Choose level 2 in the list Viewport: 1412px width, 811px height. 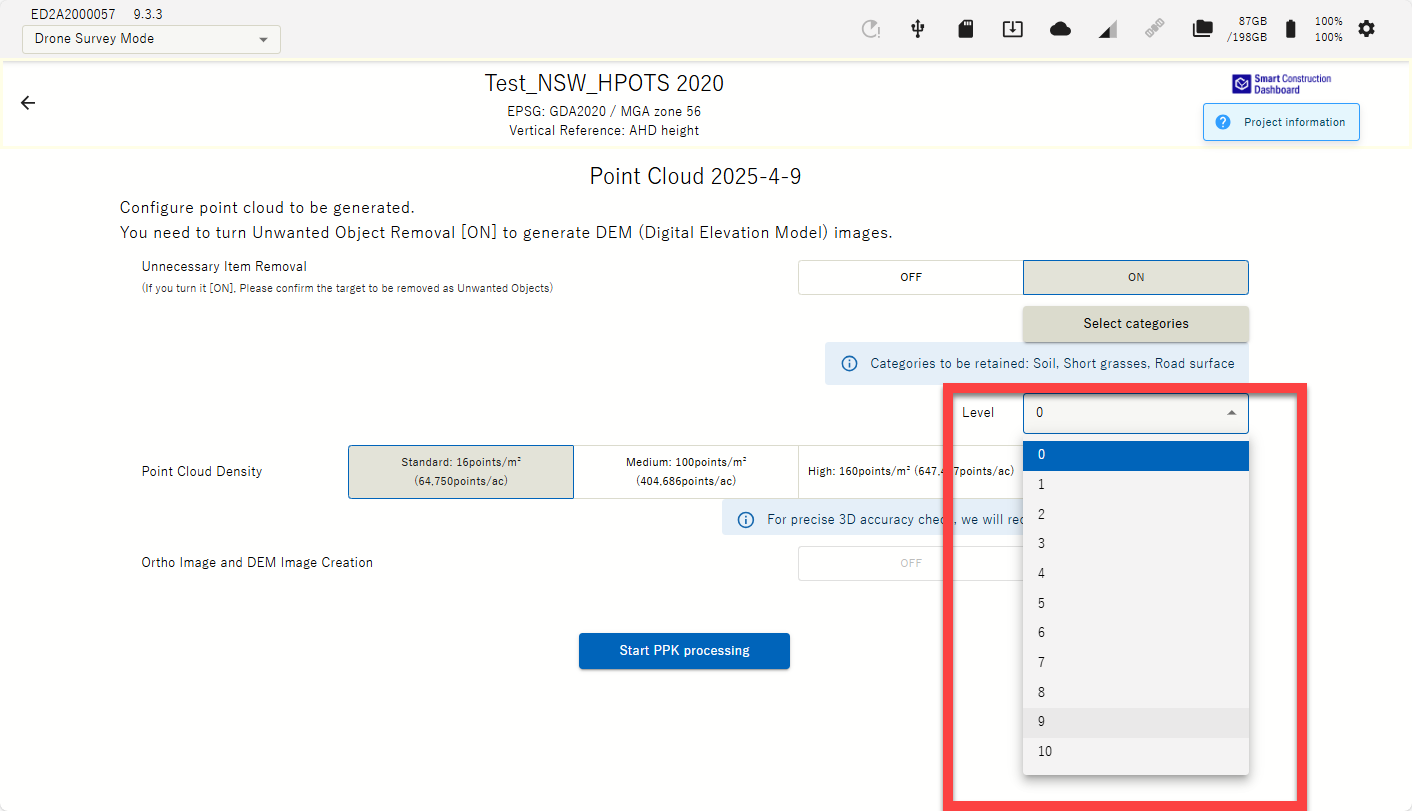coord(1135,514)
